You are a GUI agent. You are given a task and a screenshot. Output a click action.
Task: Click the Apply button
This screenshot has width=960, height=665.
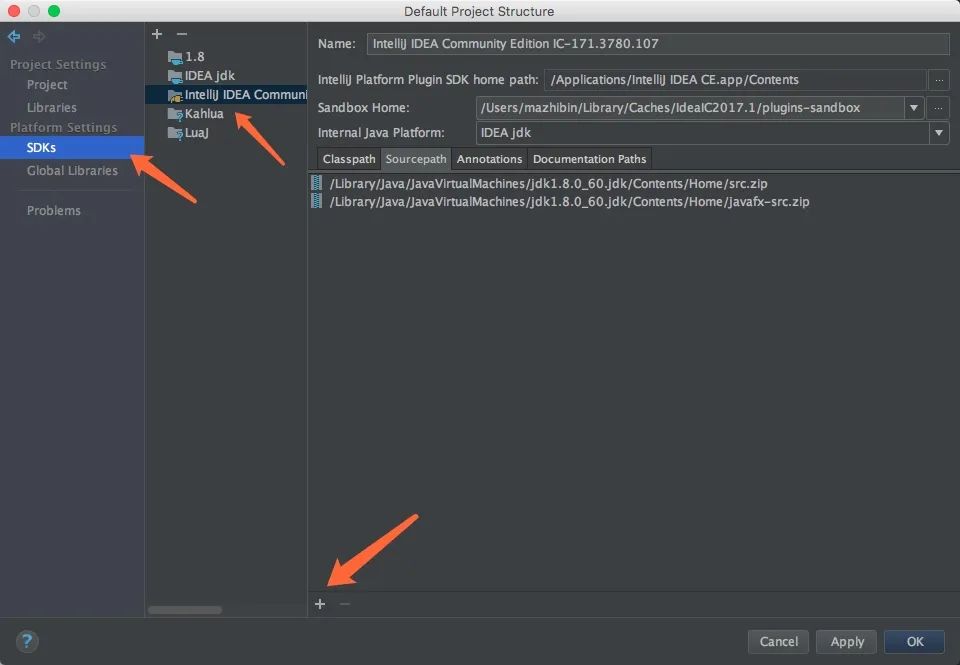point(847,642)
